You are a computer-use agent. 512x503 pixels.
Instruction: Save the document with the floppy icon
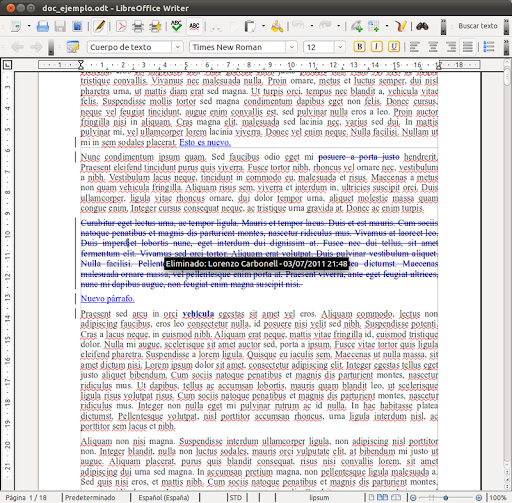point(60,26)
